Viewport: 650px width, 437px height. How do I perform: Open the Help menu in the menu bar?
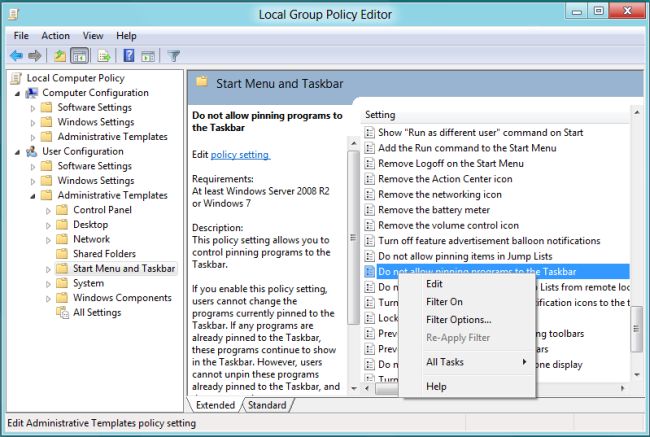click(x=126, y=36)
